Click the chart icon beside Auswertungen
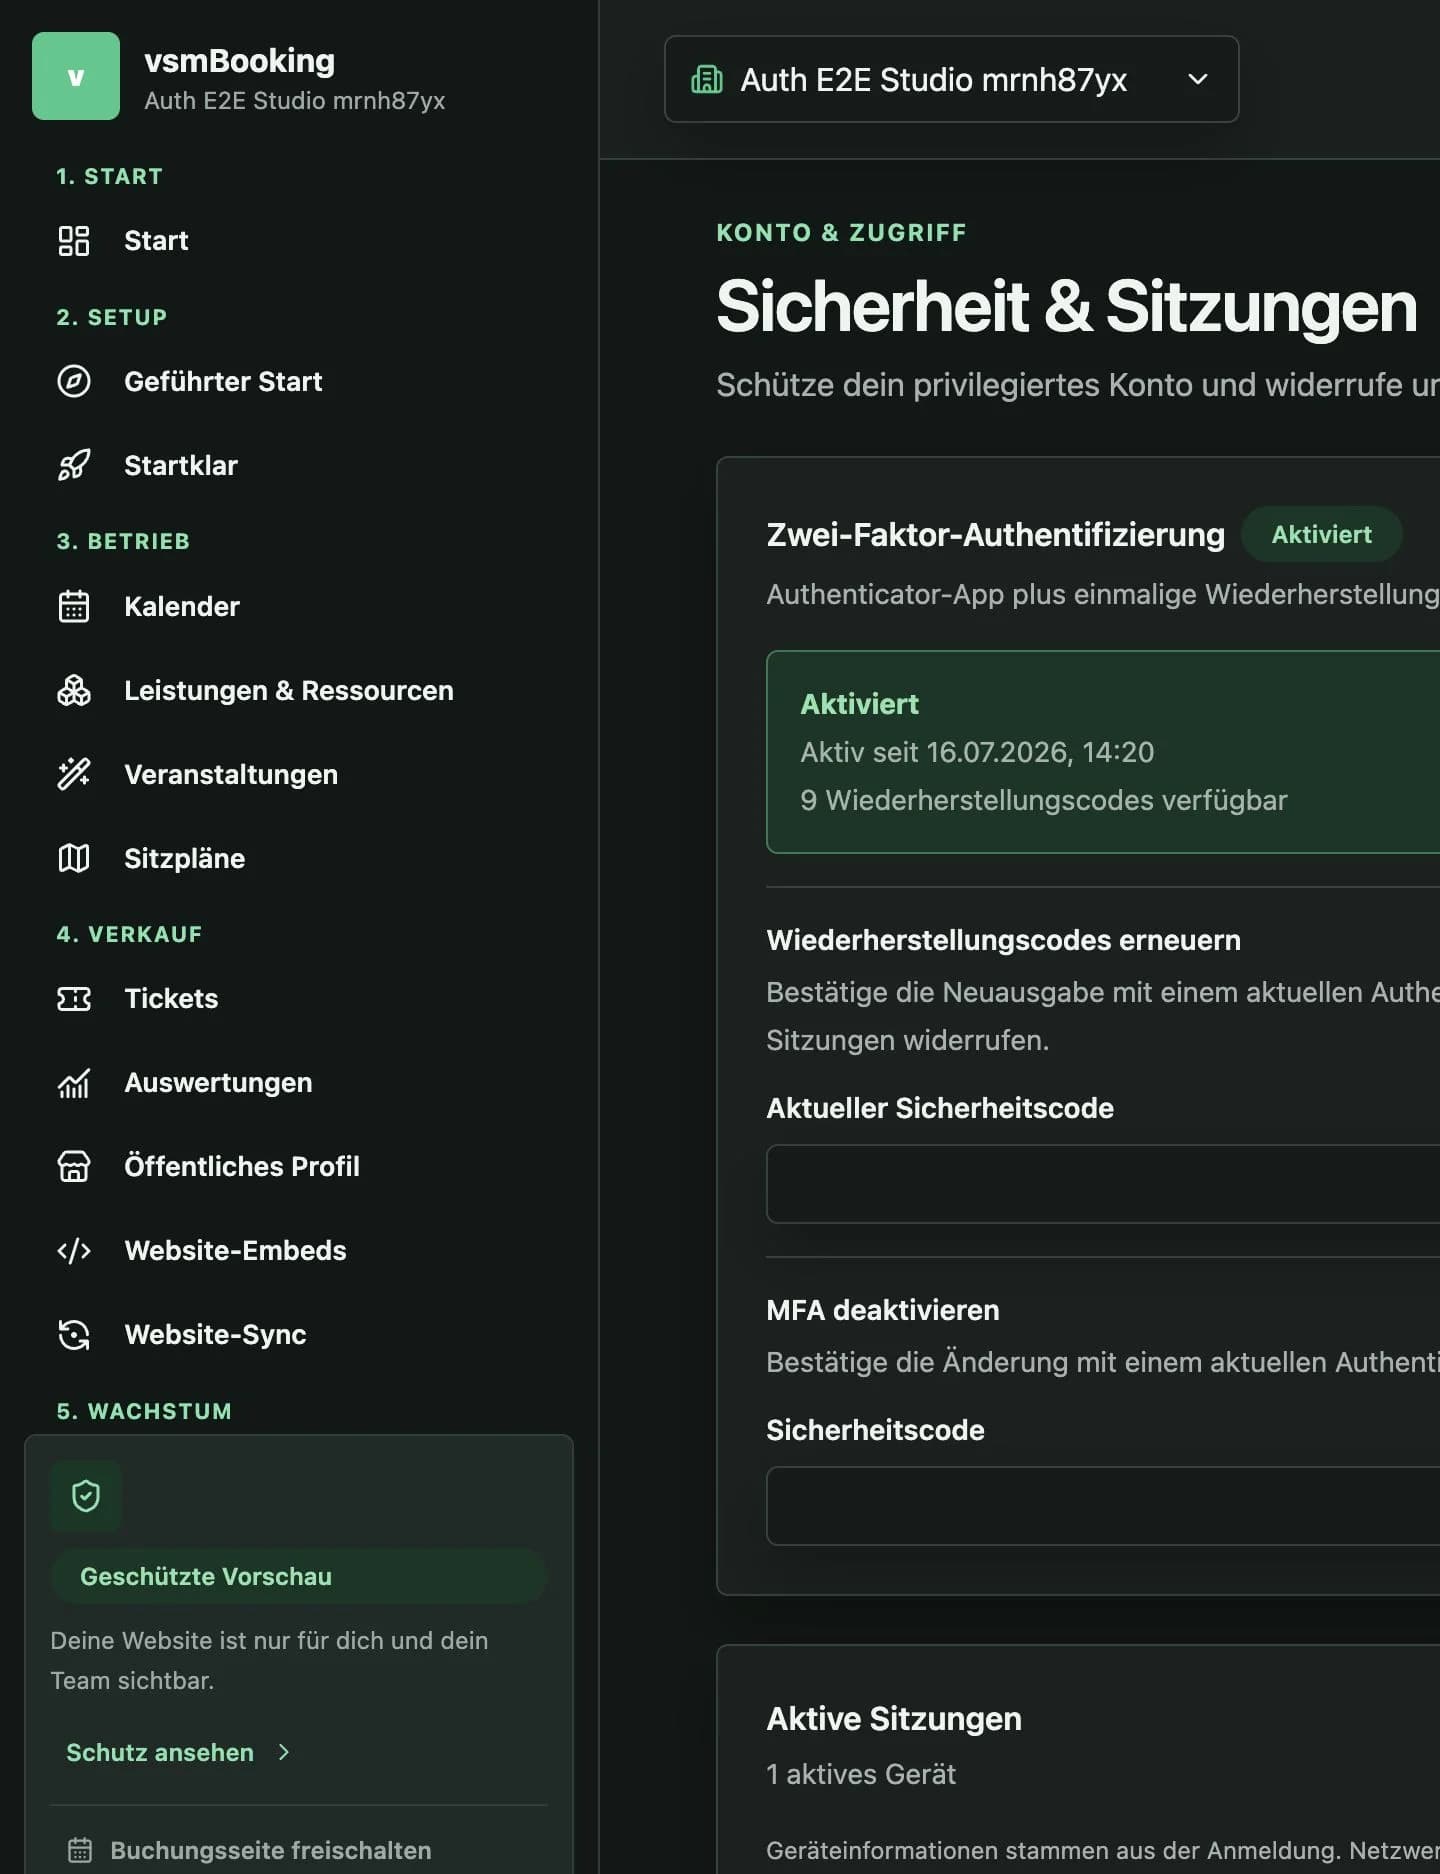 click(74, 1082)
